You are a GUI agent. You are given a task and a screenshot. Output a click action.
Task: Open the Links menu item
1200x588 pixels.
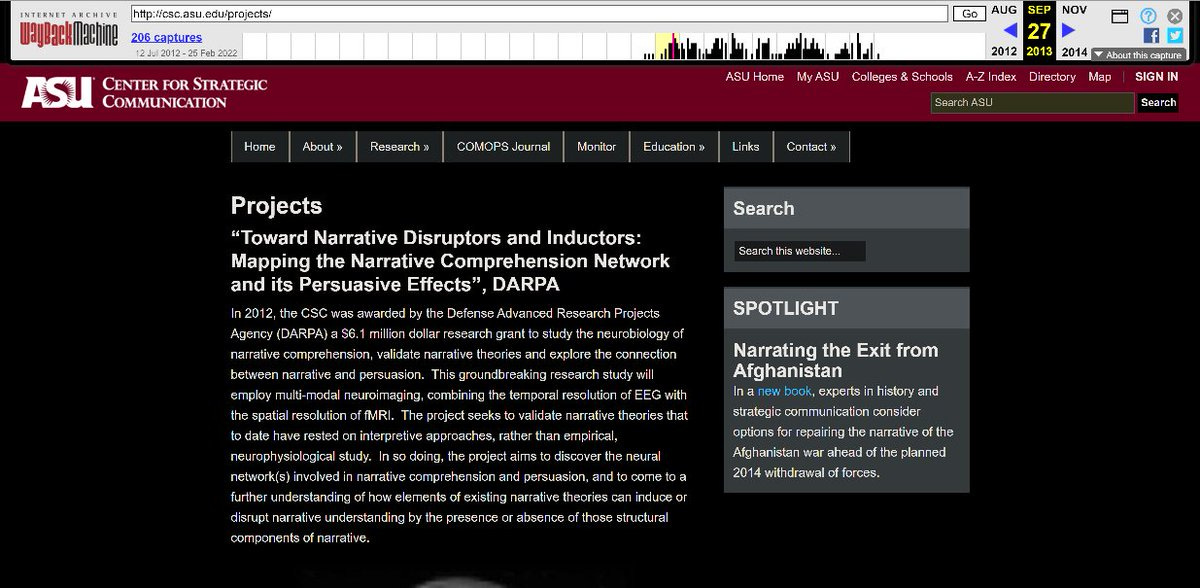[x=745, y=146]
